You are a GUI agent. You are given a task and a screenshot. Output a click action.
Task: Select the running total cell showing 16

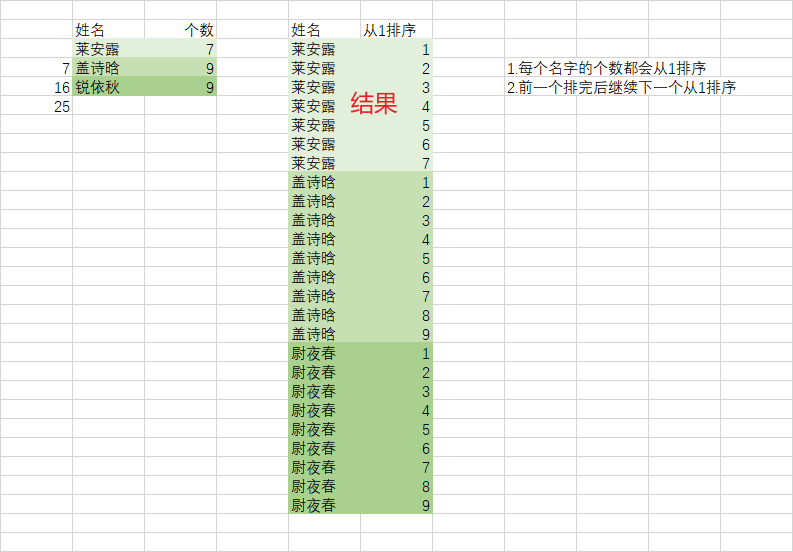pyautogui.click(x=36, y=87)
